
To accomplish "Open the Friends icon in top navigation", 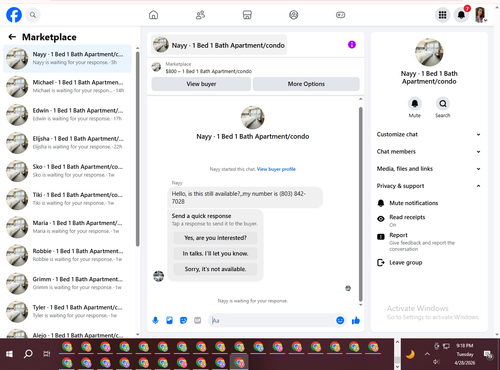I will tap(200, 15).
